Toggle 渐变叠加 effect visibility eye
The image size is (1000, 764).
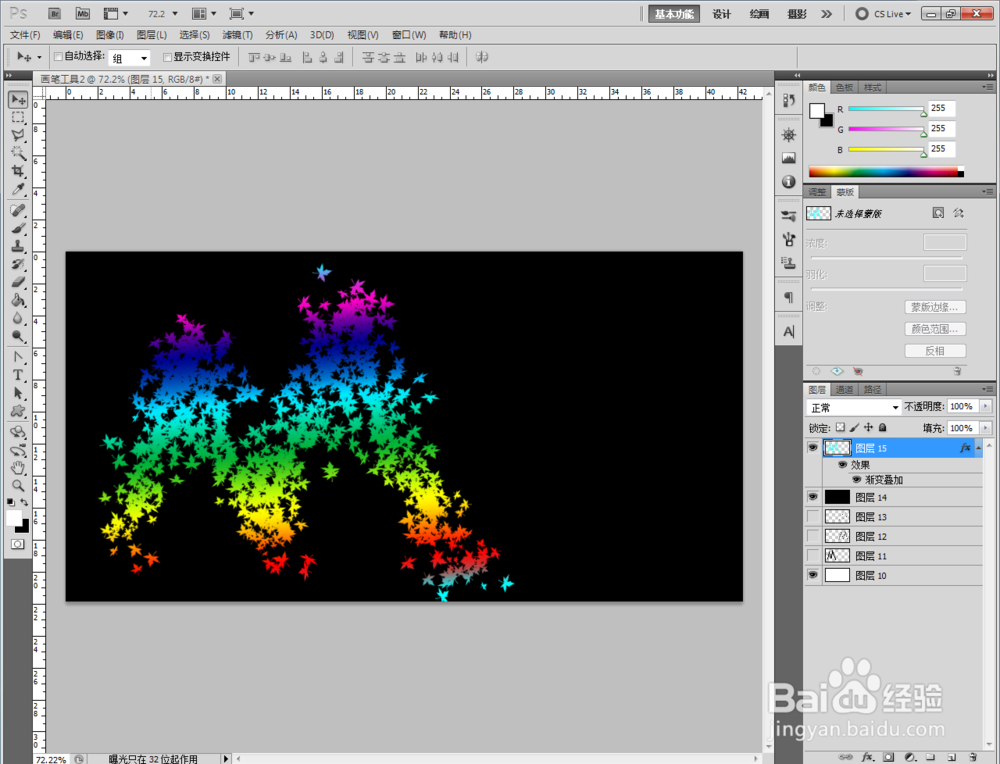(857, 480)
